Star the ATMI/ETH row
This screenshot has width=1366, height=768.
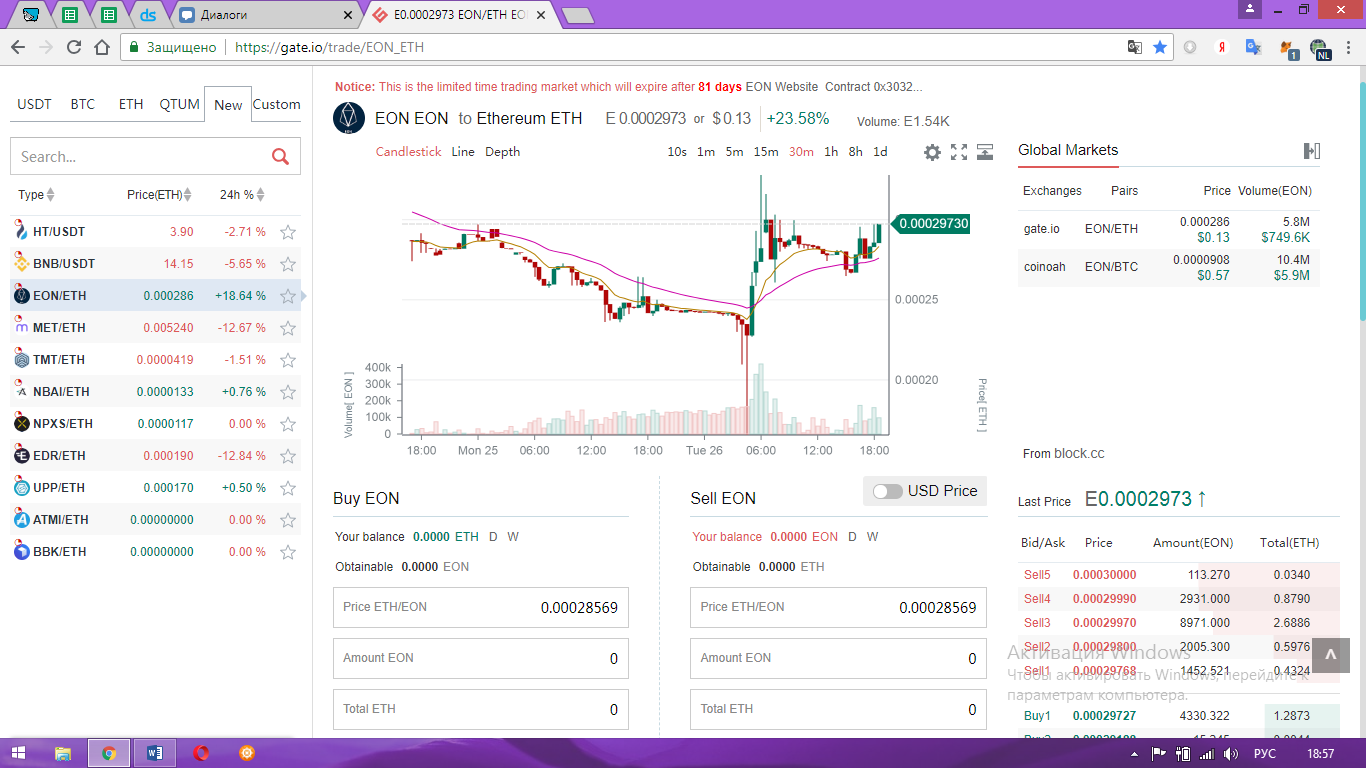pyautogui.click(x=288, y=520)
